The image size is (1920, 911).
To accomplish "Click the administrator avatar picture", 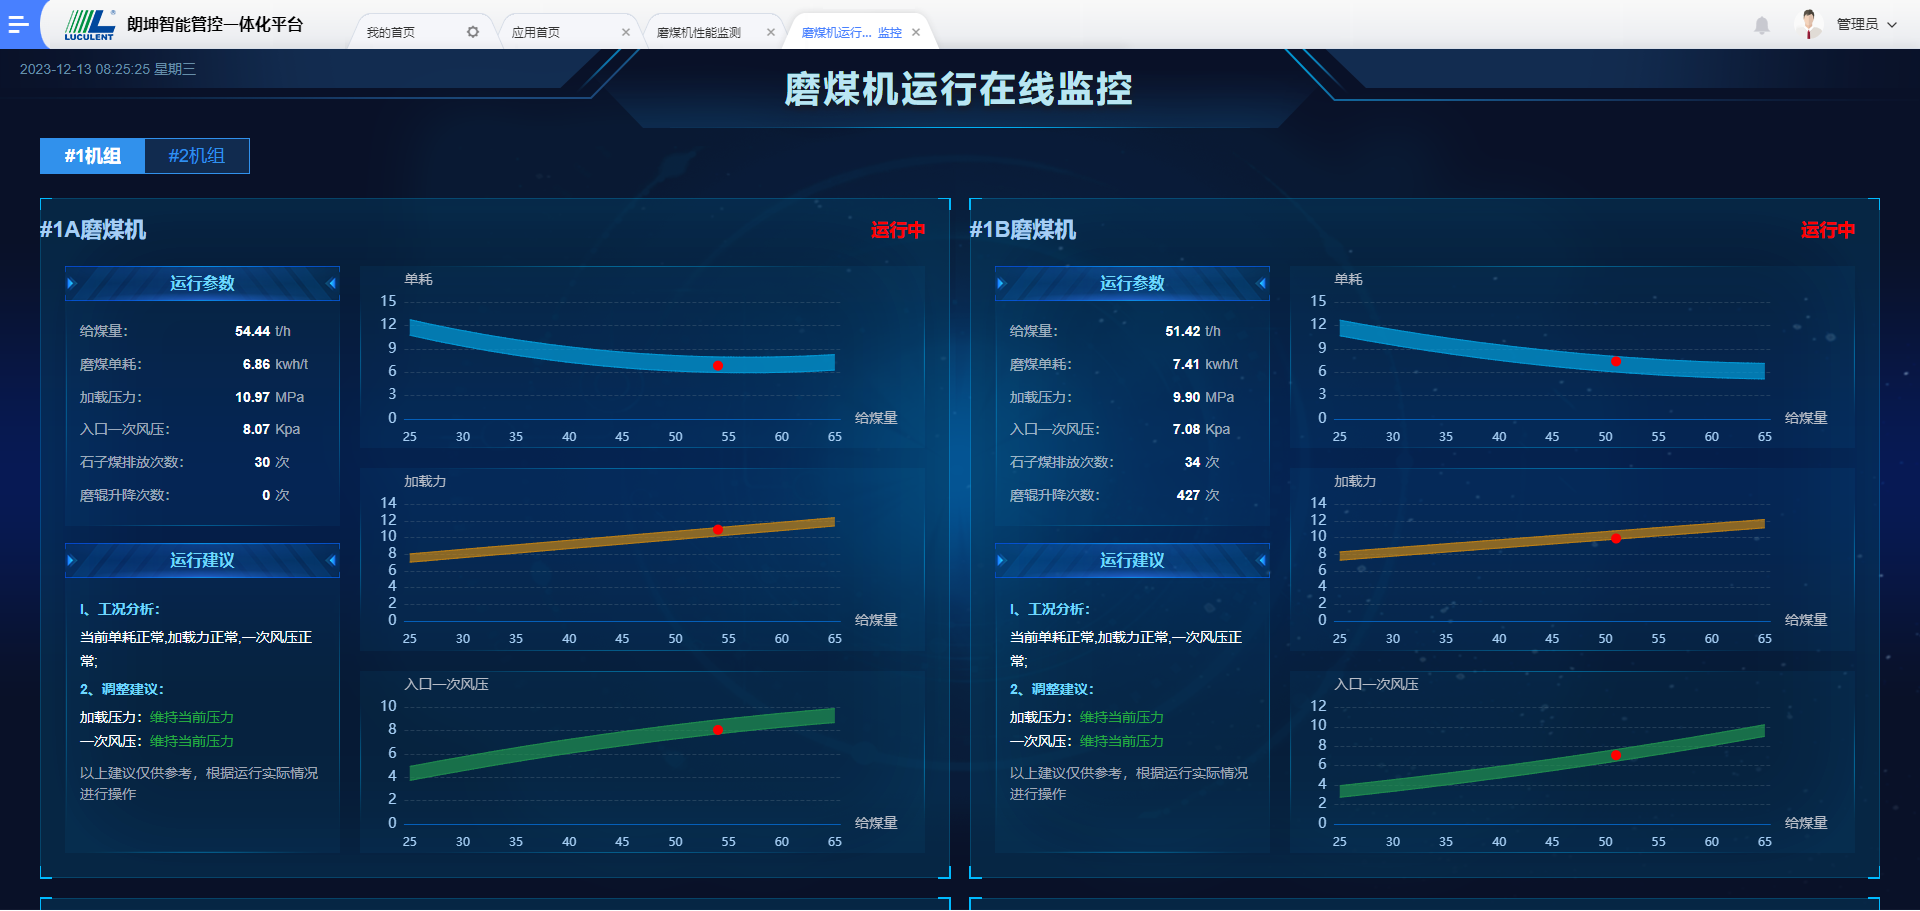I will pyautogui.click(x=1809, y=24).
